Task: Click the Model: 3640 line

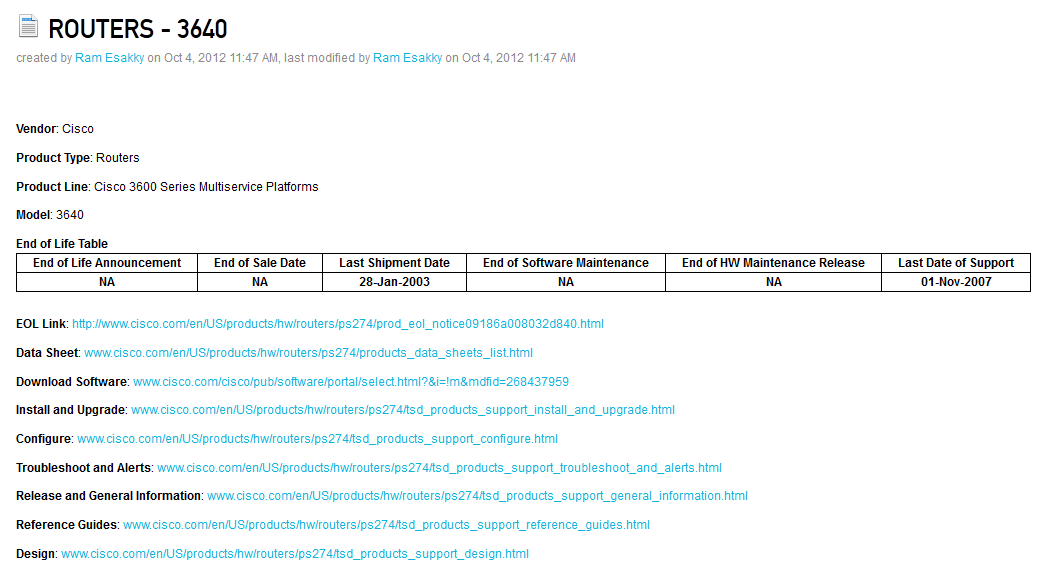Action: click(50, 215)
